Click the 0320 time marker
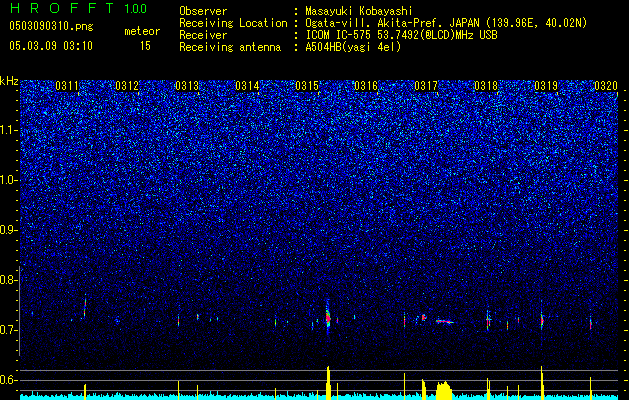Viewport: 629px width, 400px height. (606, 86)
